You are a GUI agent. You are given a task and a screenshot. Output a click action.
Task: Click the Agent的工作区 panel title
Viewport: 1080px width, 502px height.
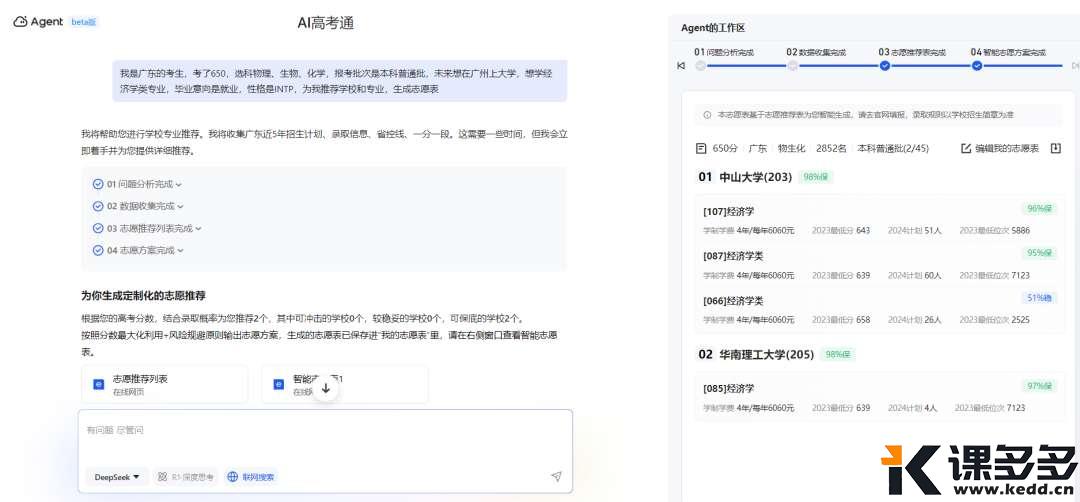(713, 28)
